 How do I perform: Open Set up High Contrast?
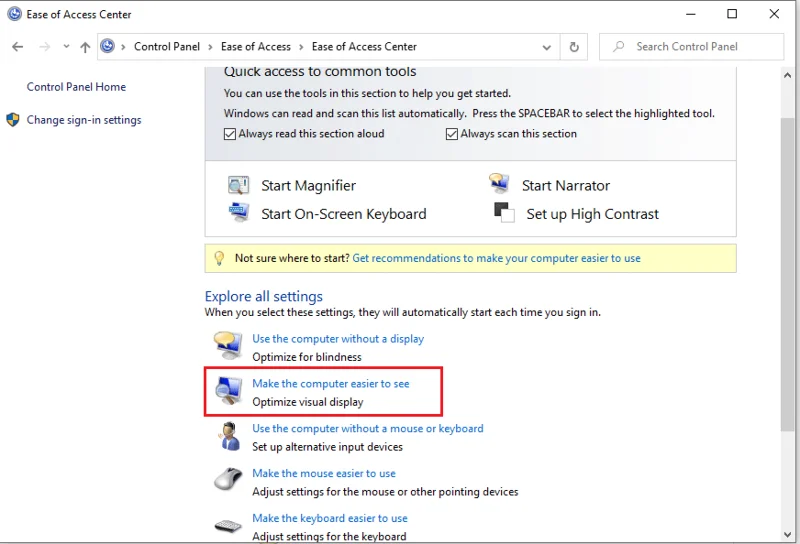pos(592,214)
